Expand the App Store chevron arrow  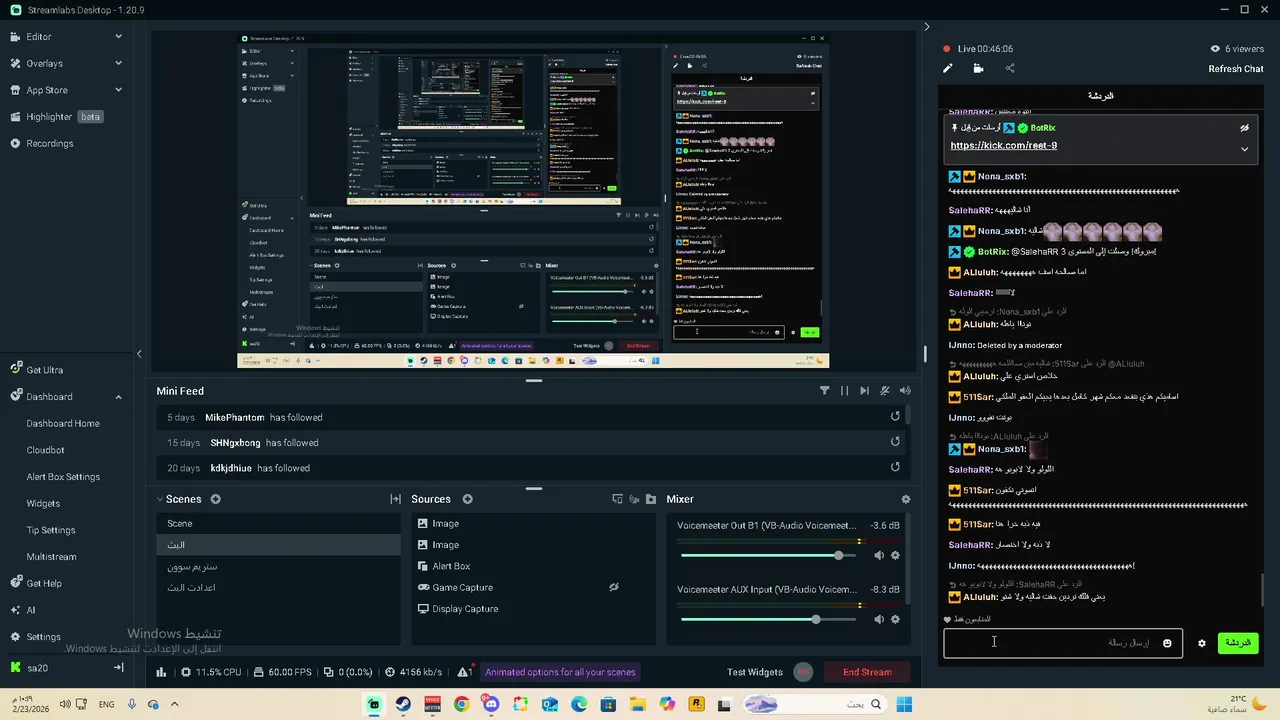[118, 90]
